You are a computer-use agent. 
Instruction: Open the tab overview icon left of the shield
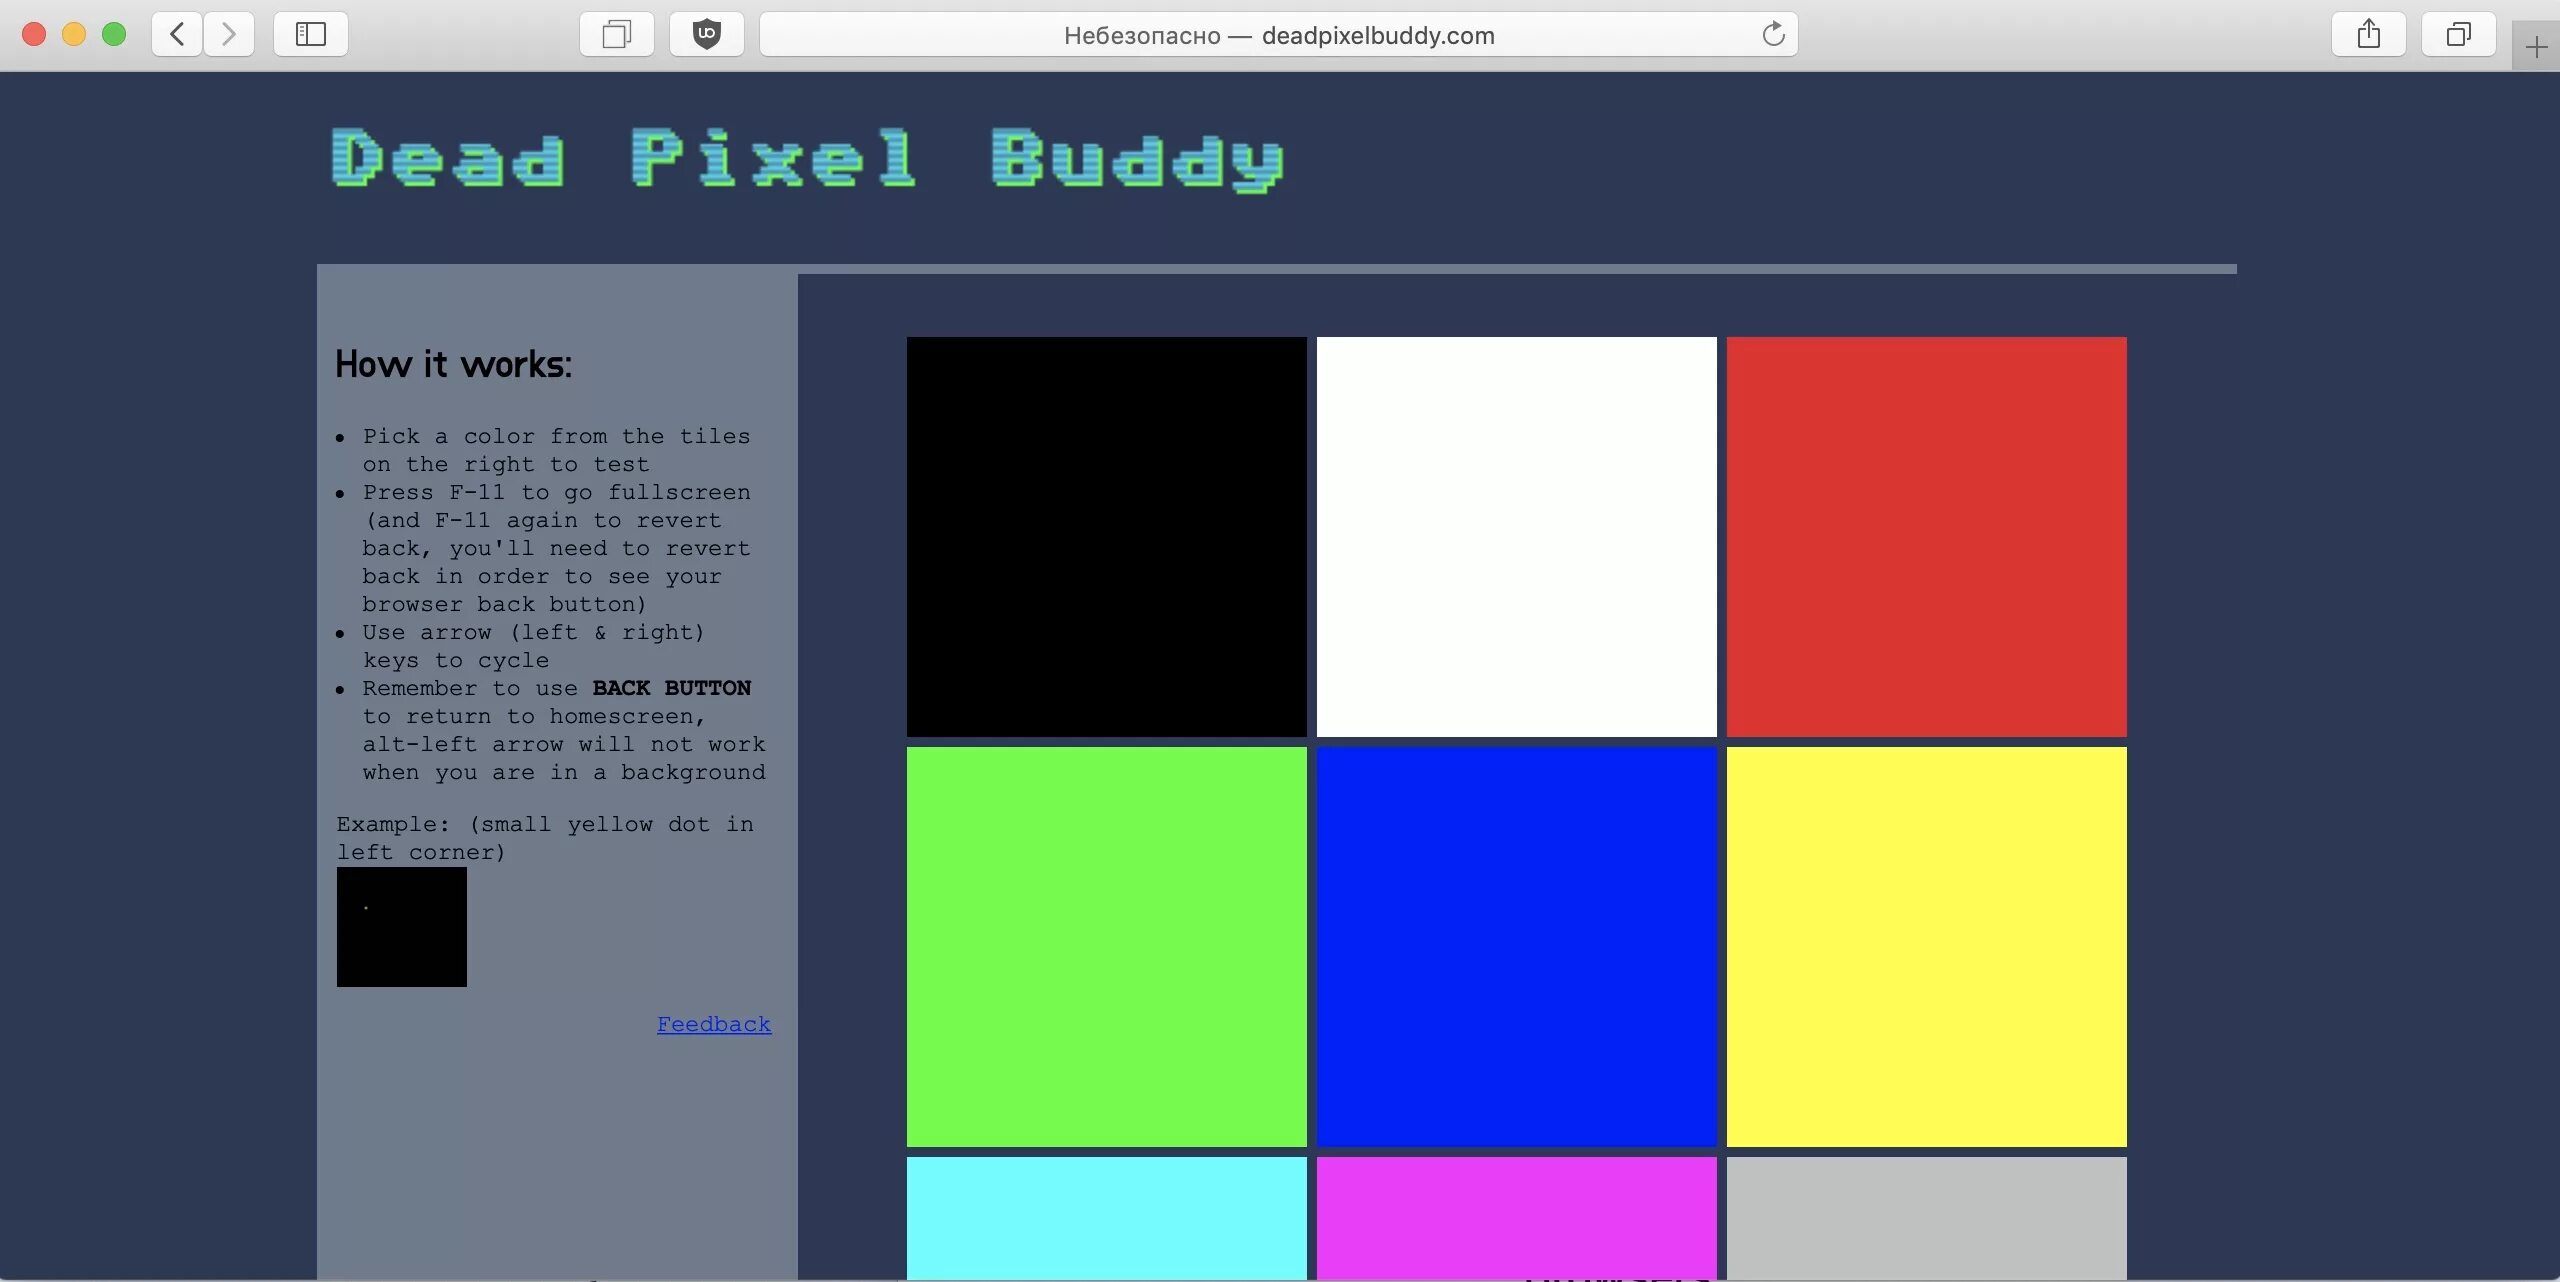tap(616, 34)
